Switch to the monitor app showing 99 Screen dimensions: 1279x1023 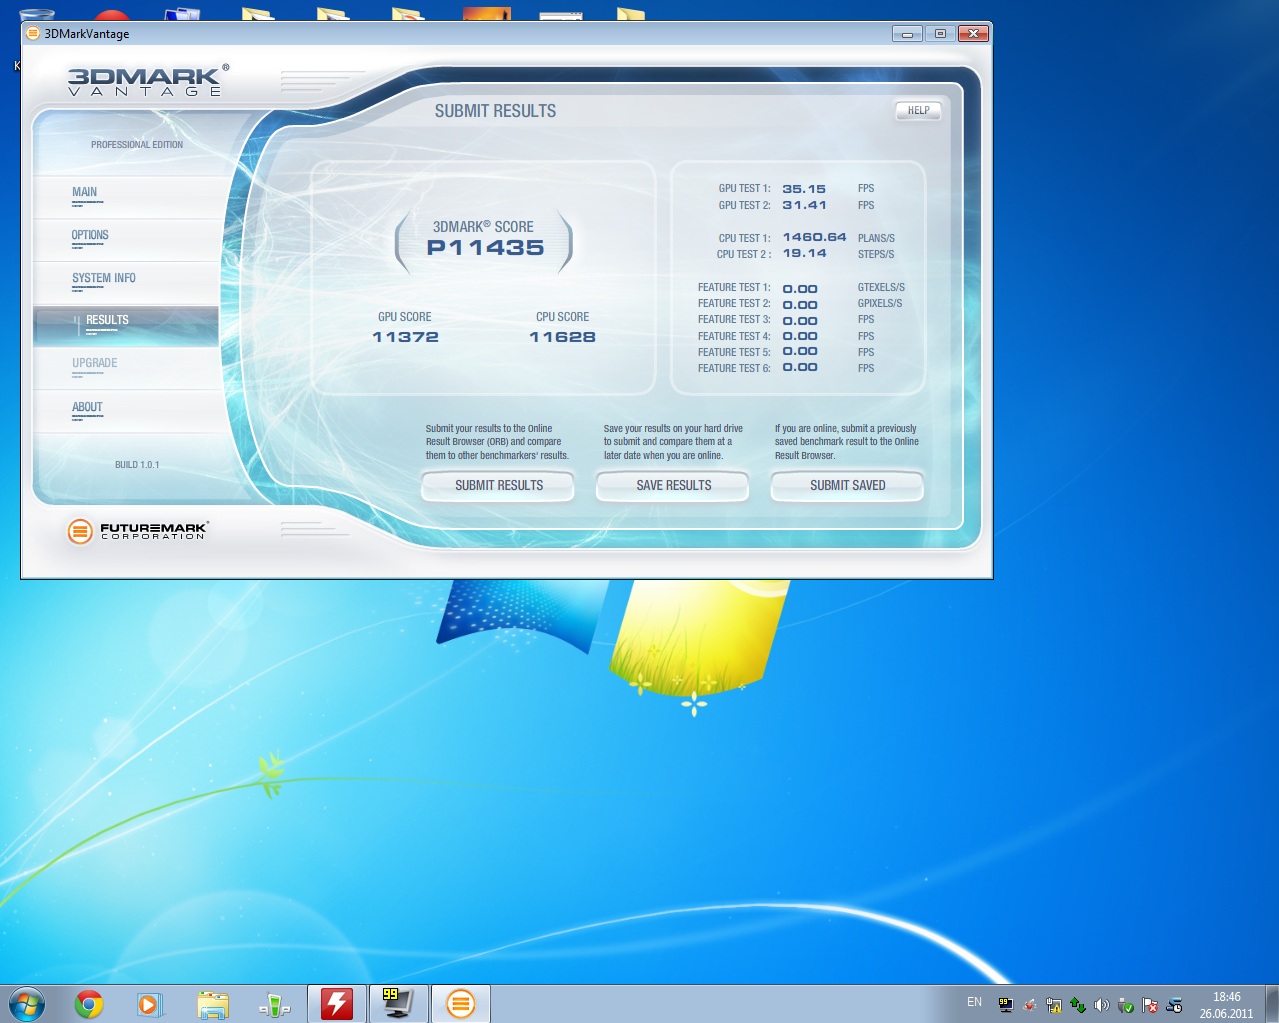tap(398, 1004)
